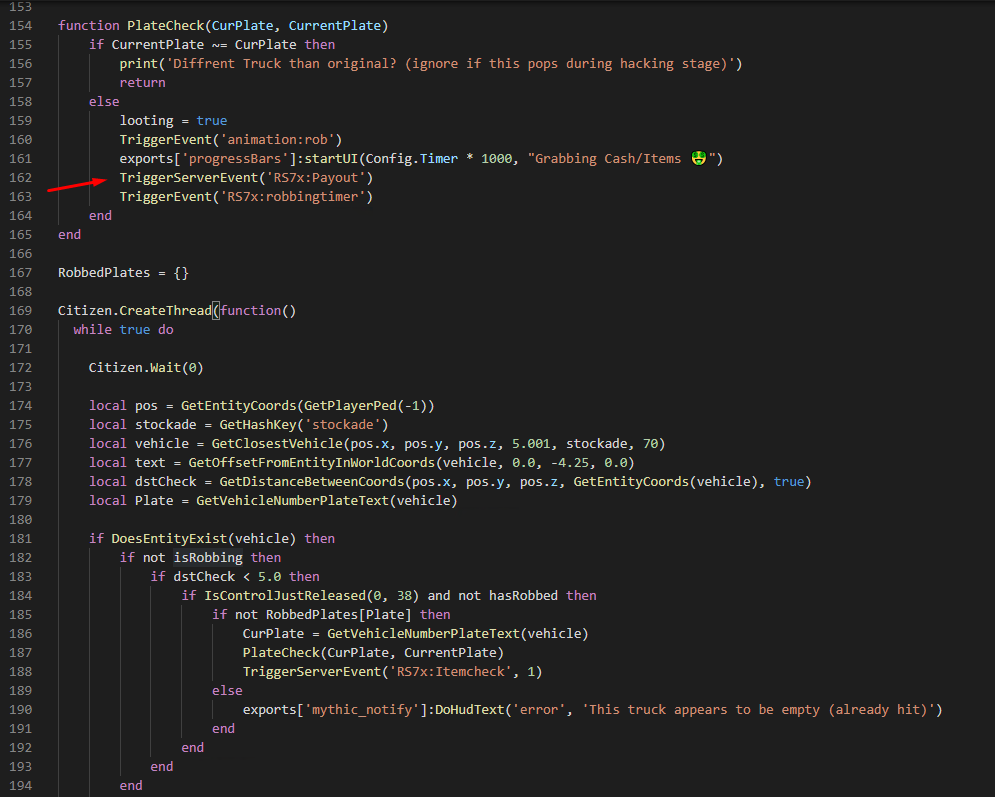Click hasRobbed on line 184
The width and height of the screenshot is (995, 797).
(x=524, y=596)
